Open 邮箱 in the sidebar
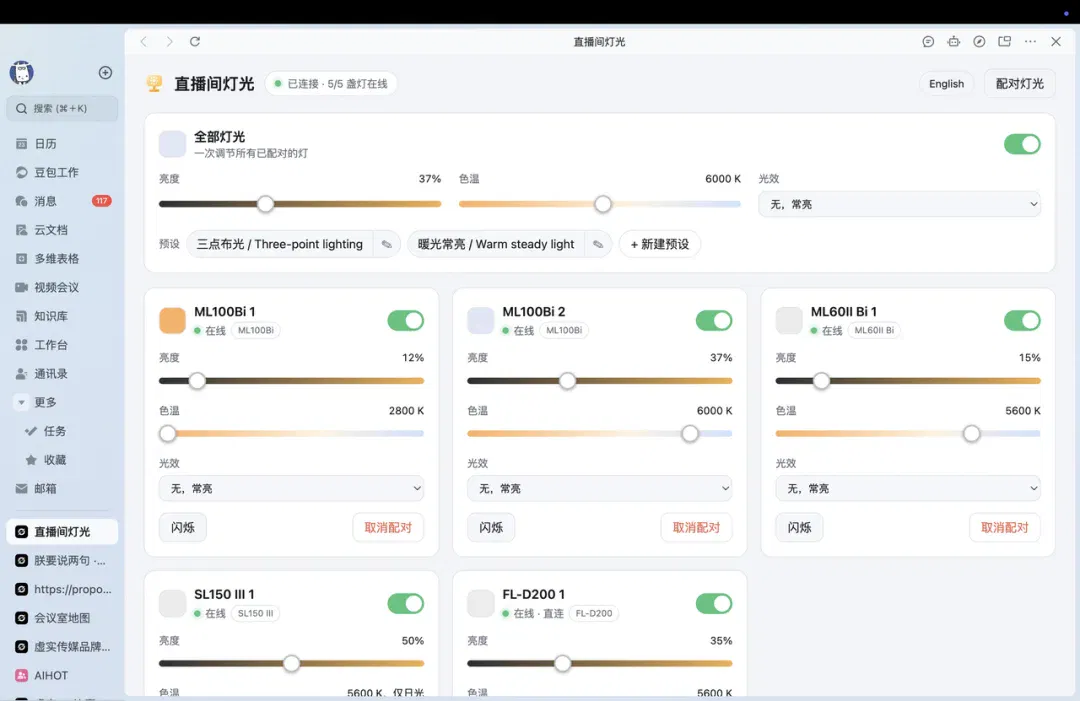Viewport: 1080px width, 701px height. click(62, 488)
